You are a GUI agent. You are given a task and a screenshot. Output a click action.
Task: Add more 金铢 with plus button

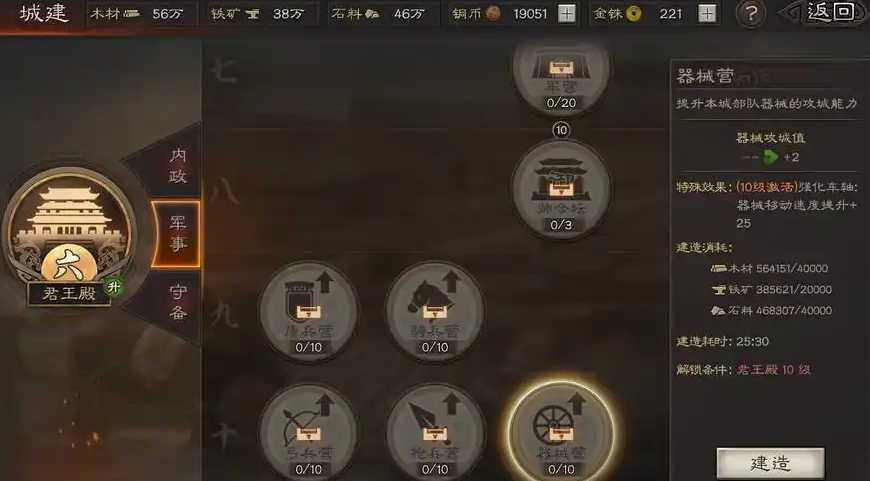(707, 13)
